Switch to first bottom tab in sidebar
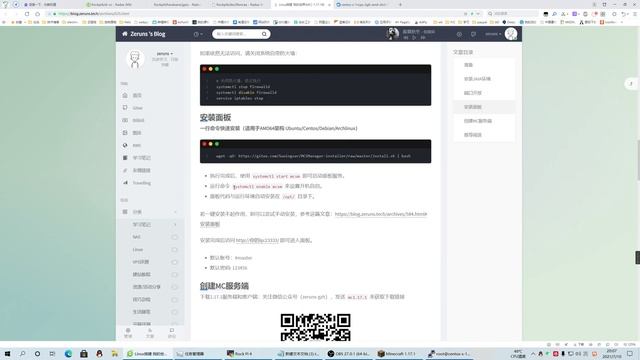640x360 pixels. 128,333
